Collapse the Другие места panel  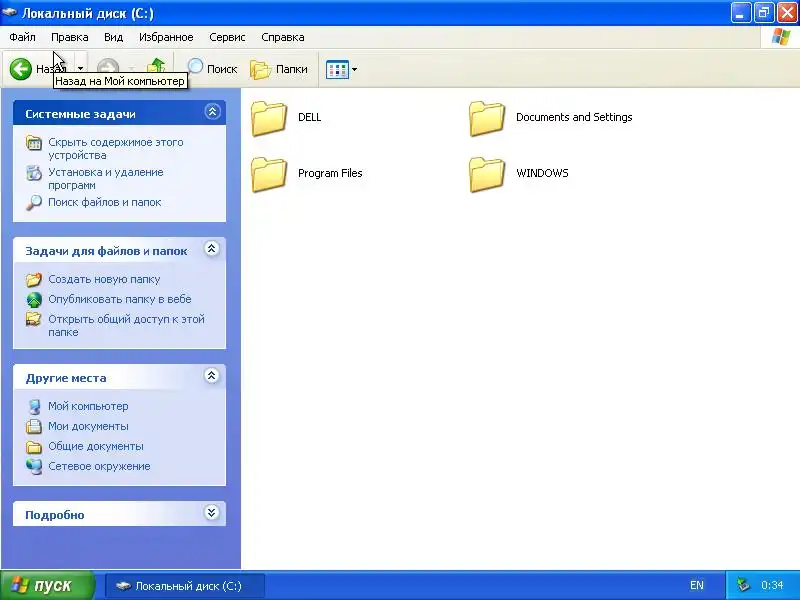(x=212, y=376)
